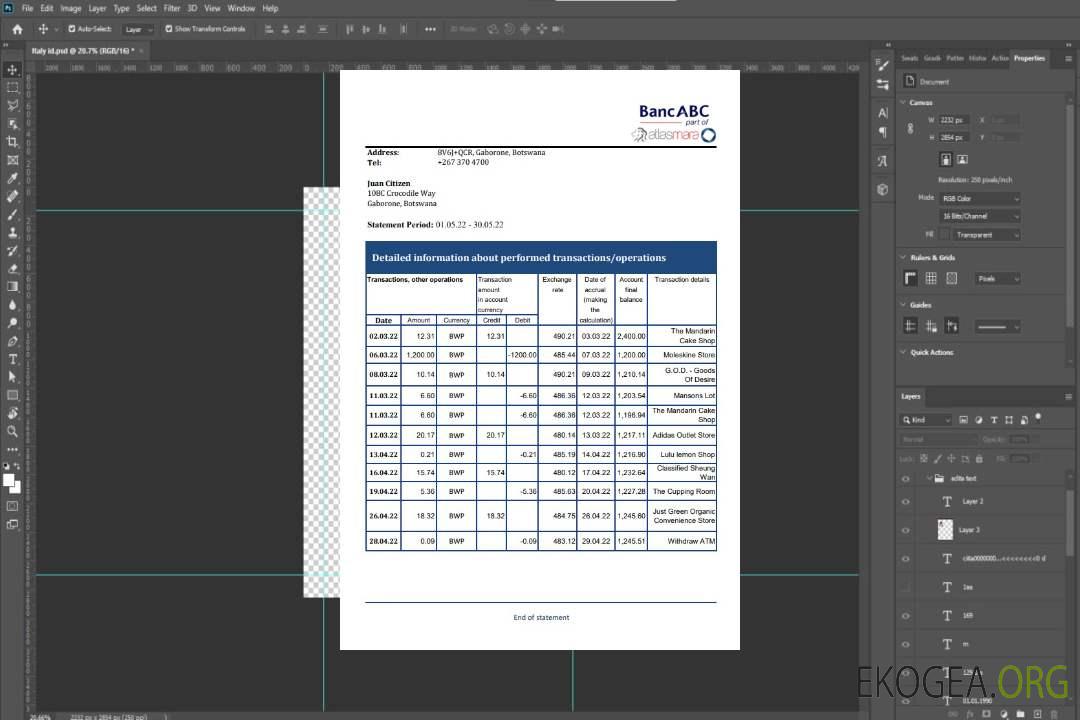Open the layer filter Kind dropdown
Viewport: 1080px width, 720px height.
926,420
